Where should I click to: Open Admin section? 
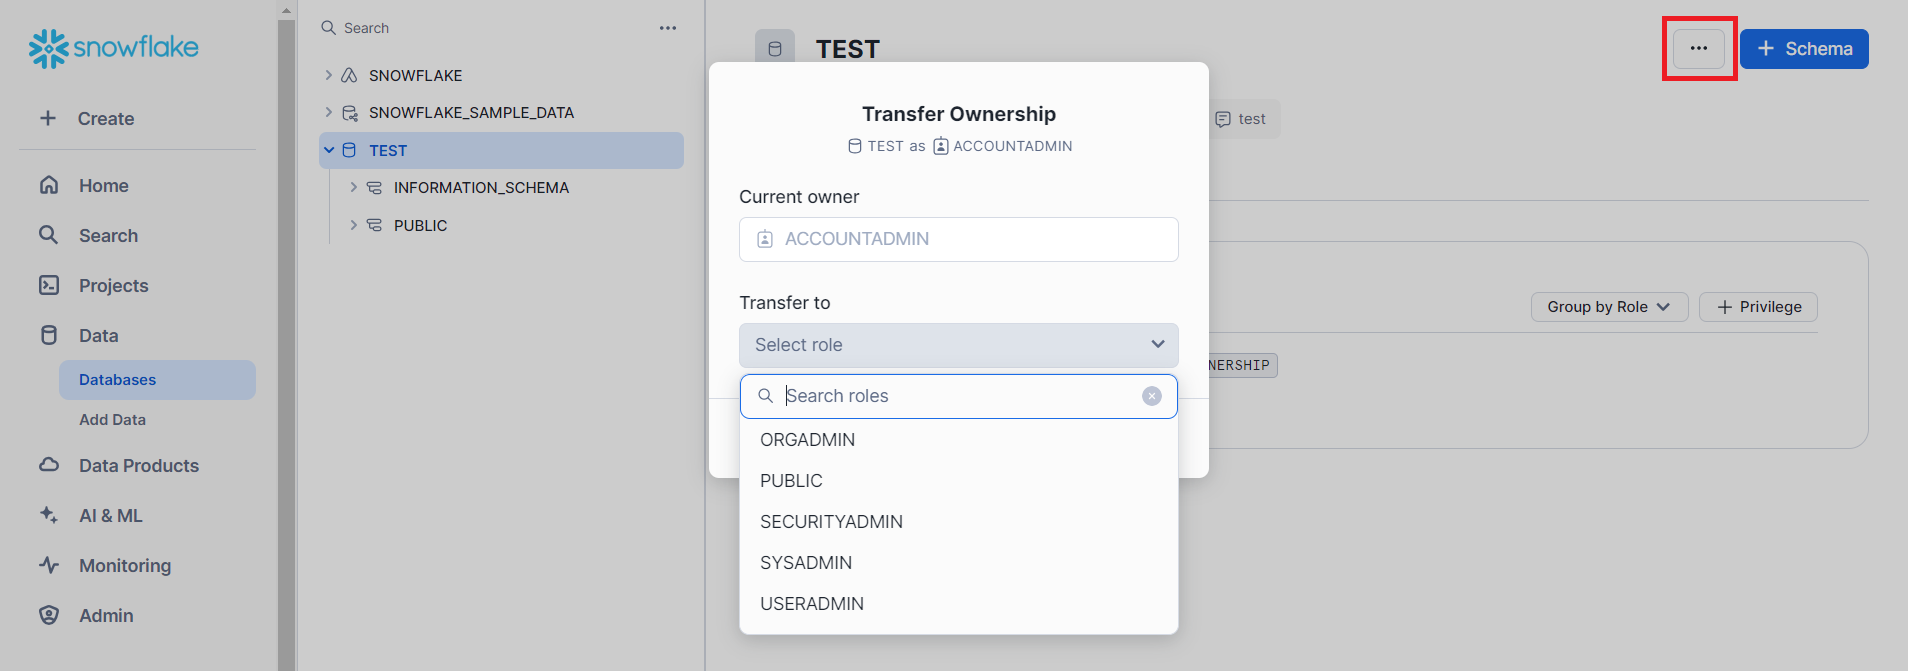pos(106,616)
